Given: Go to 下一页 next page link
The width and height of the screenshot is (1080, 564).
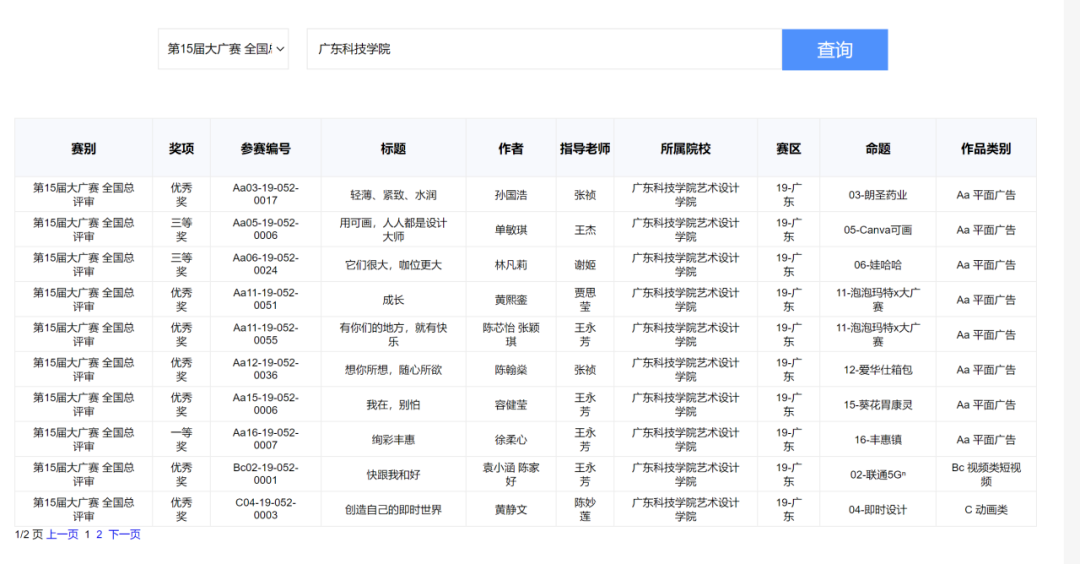Looking at the screenshot, I should pos(125,534).
